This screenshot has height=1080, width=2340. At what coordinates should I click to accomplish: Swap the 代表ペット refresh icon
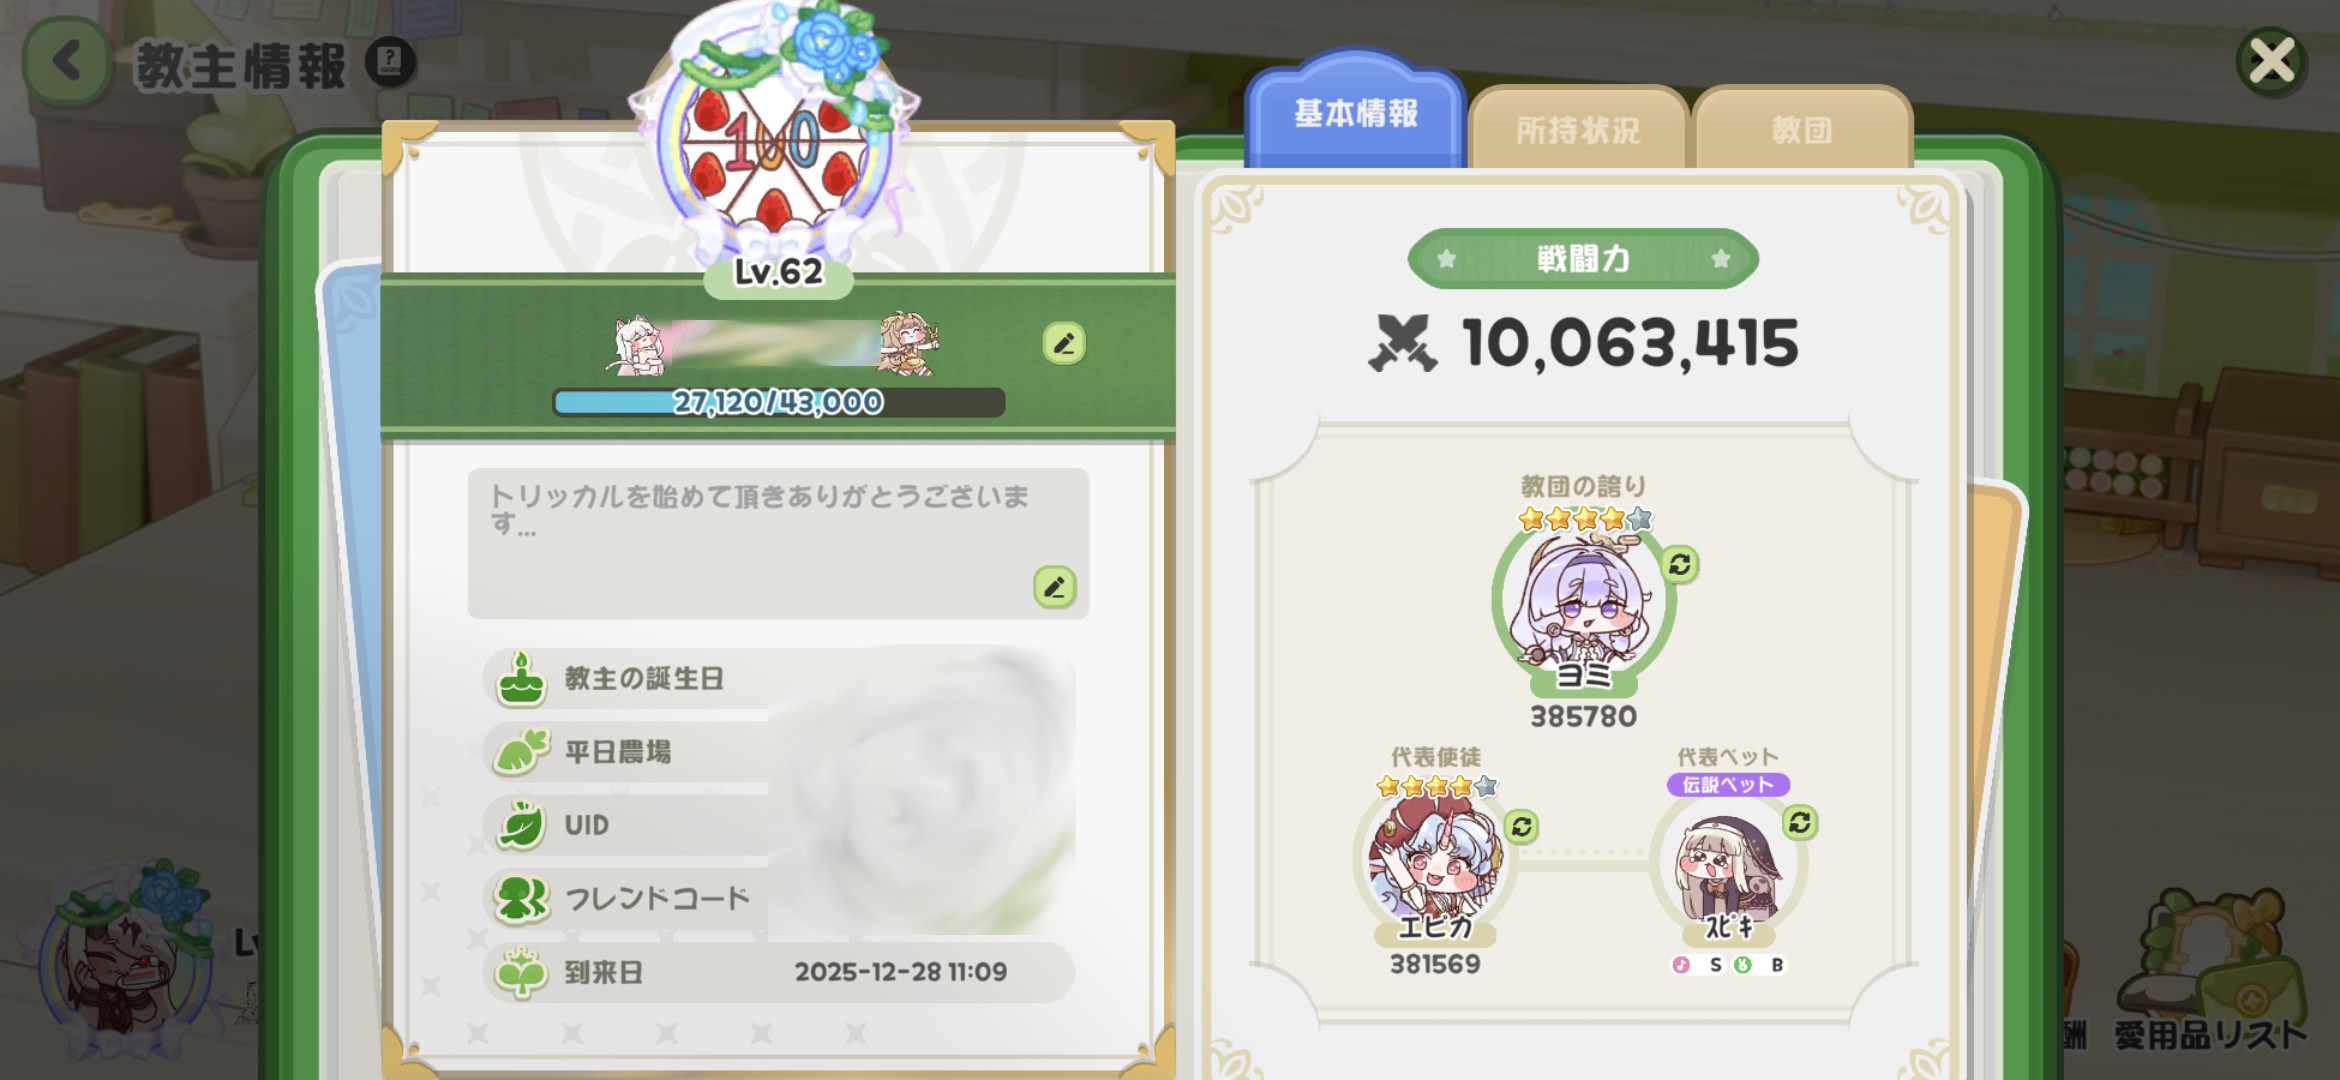click(x=1800, y=822)
